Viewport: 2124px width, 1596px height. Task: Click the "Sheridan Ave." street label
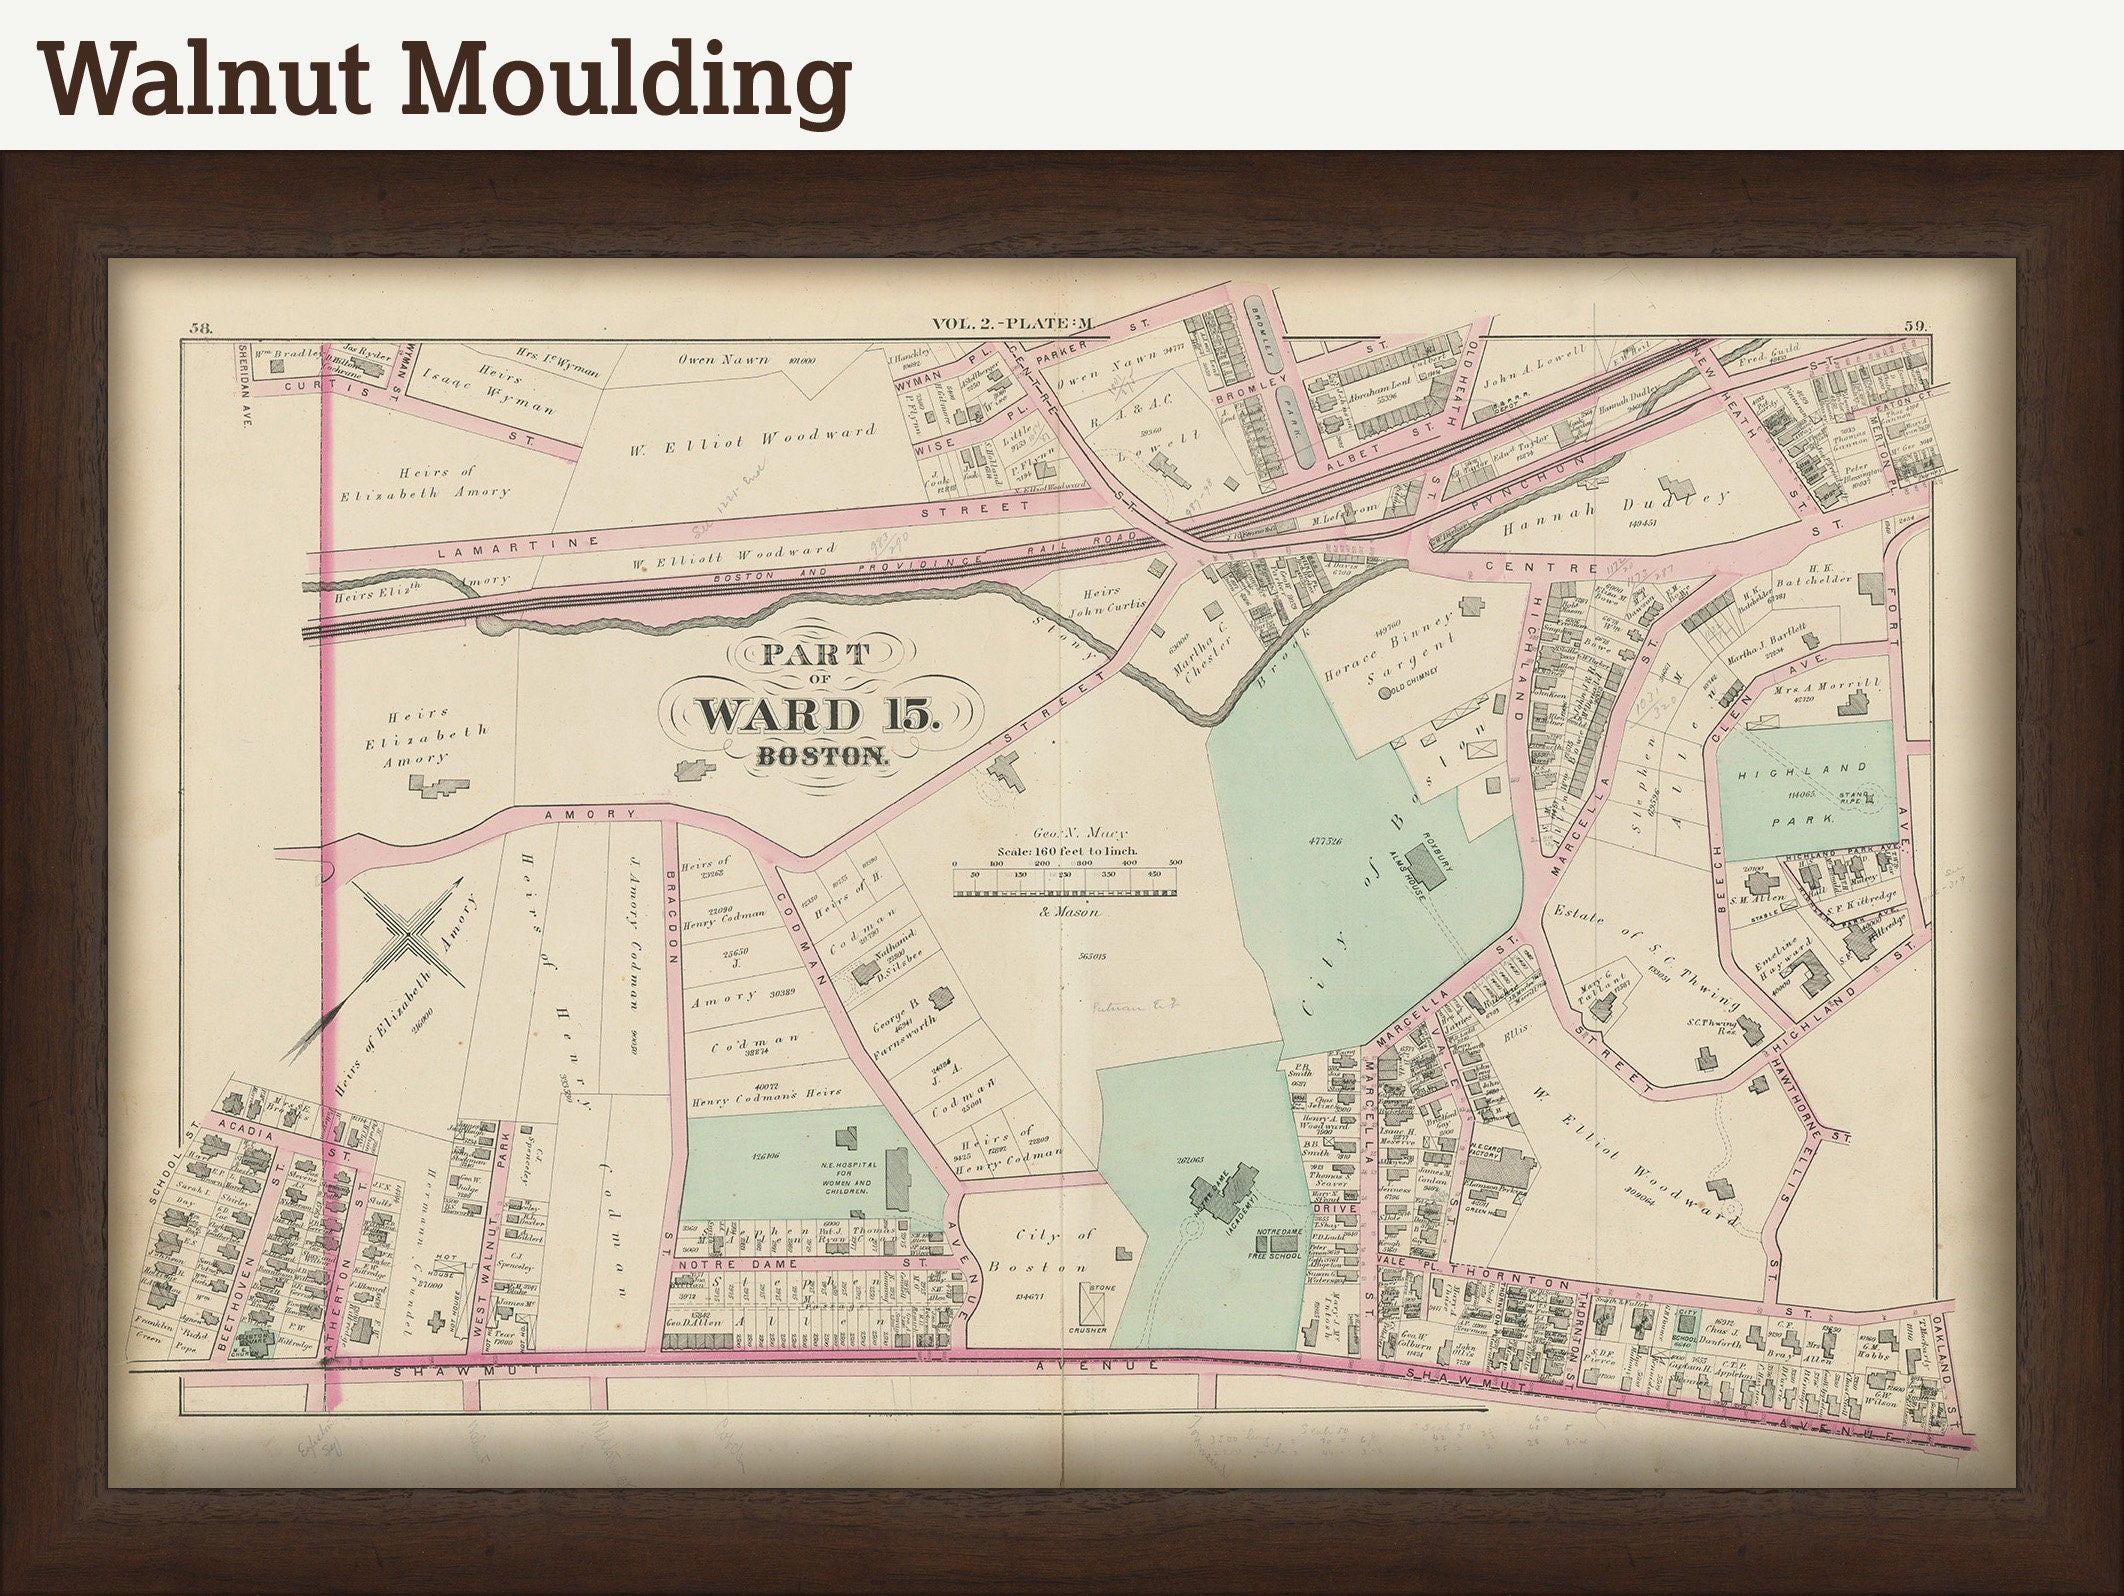tap(244, 388)
